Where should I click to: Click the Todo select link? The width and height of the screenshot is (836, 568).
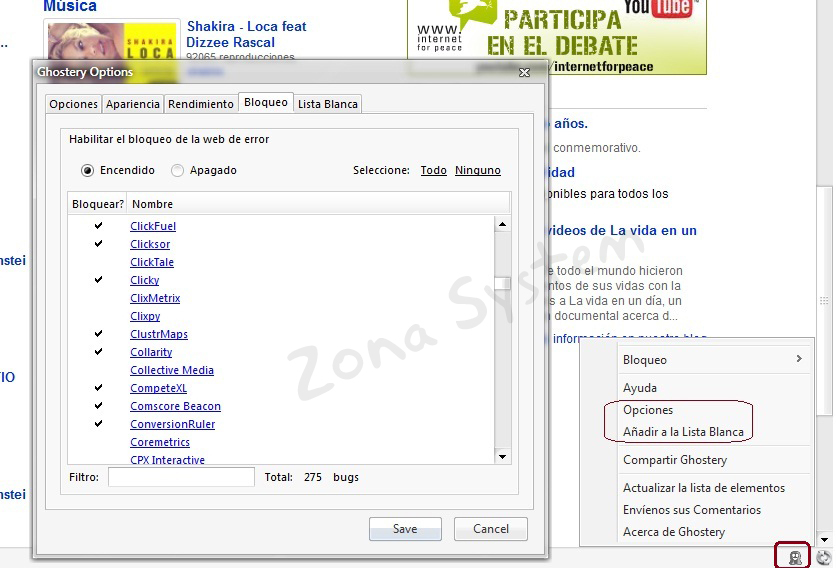point(433,170)
